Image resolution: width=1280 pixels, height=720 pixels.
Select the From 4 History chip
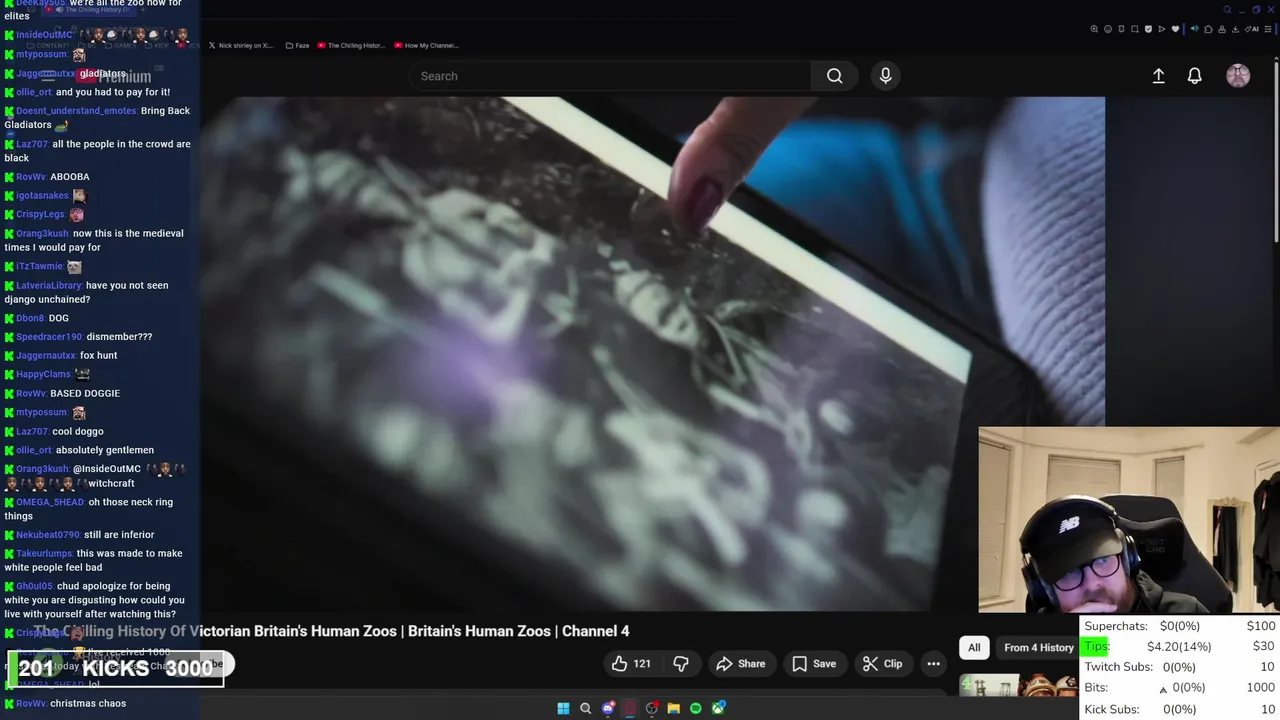click(x=1039, y=647)
